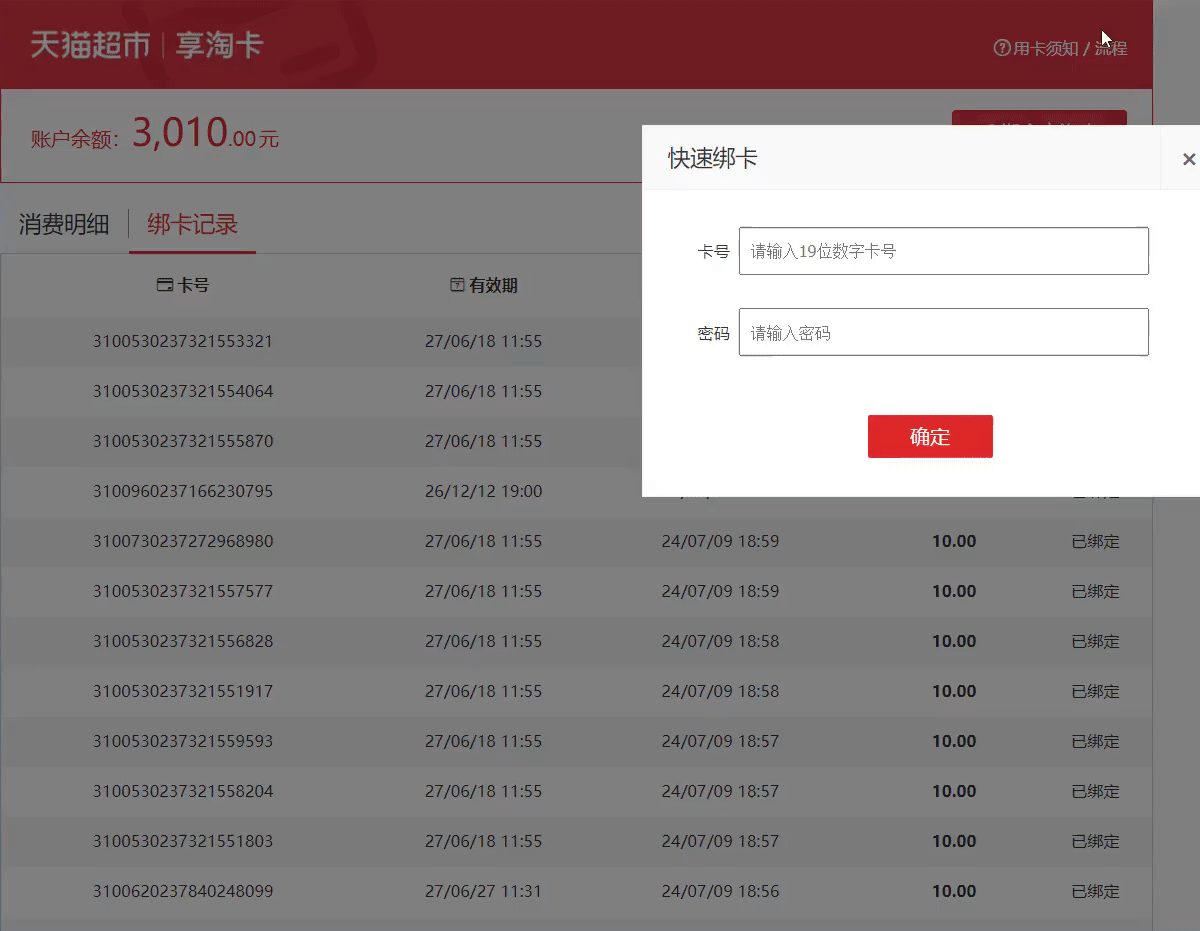Switch to the 消费明细 tab
1200x931 pixels.
[64, 224]
